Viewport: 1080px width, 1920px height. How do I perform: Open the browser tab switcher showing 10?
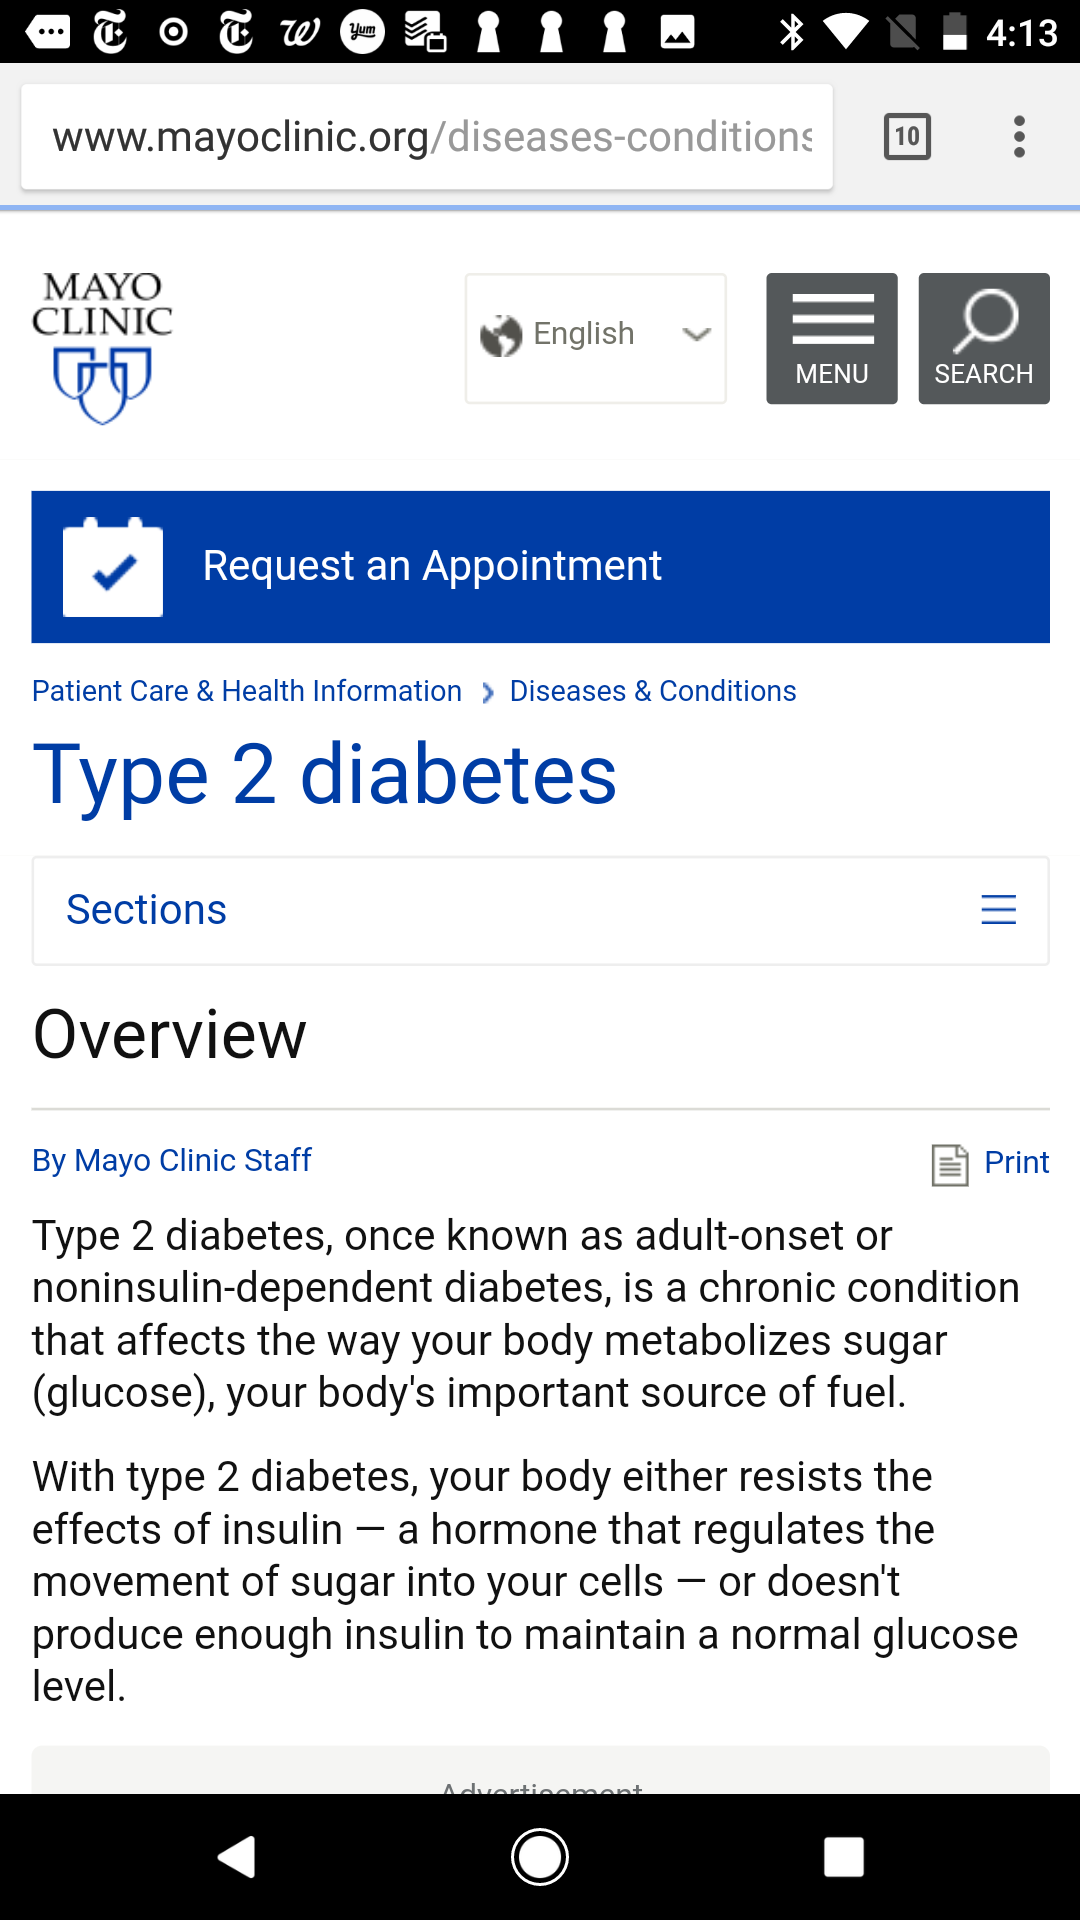coord(907,136)
